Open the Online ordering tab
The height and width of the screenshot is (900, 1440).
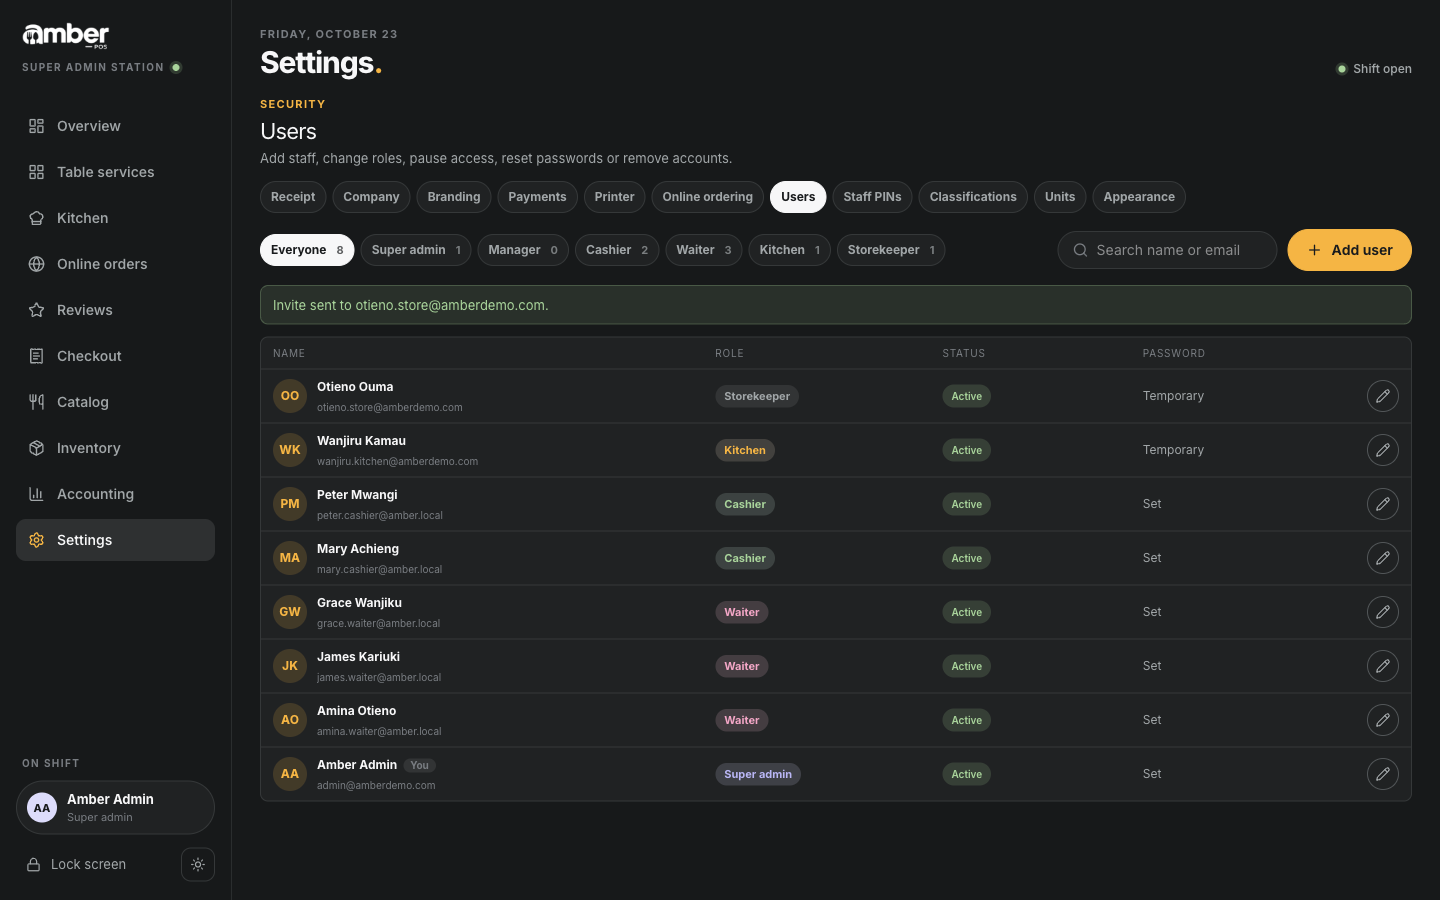[x=707, y=197]
